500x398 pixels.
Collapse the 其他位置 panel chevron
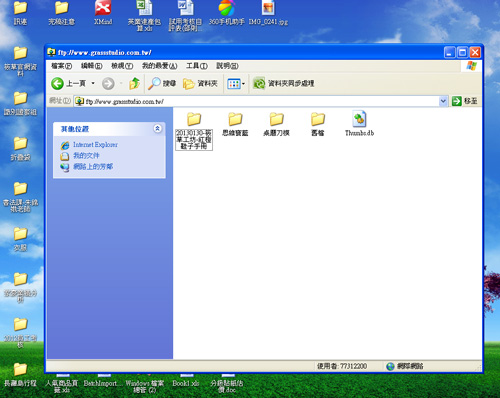tap(157, 128)
